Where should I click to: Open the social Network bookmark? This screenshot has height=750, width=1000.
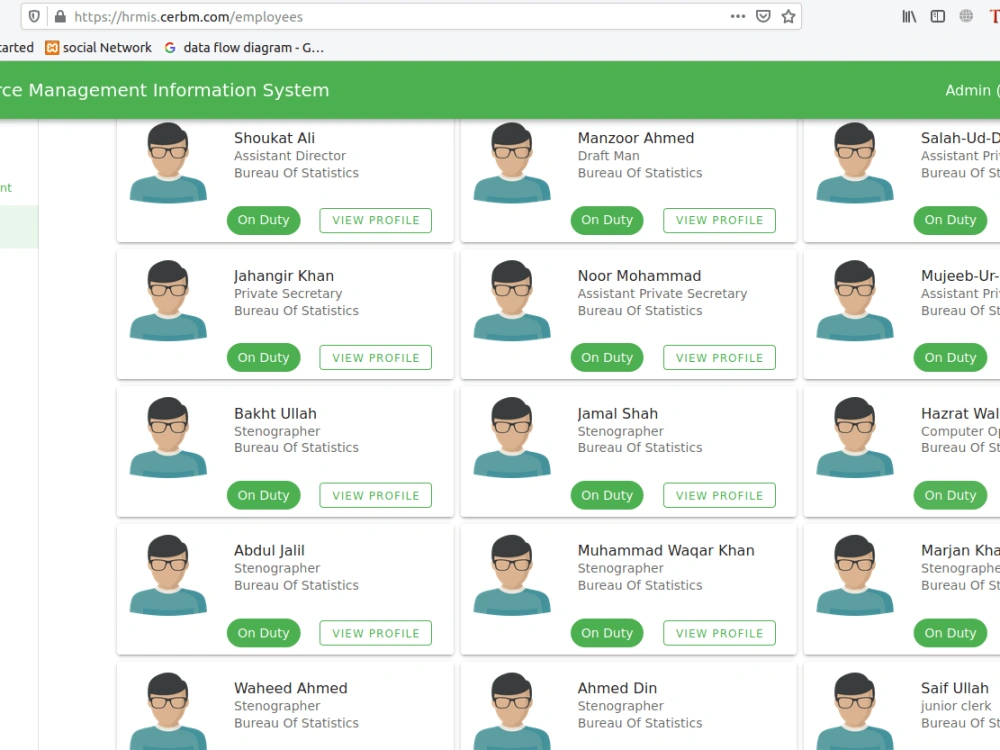coord(99,48)
